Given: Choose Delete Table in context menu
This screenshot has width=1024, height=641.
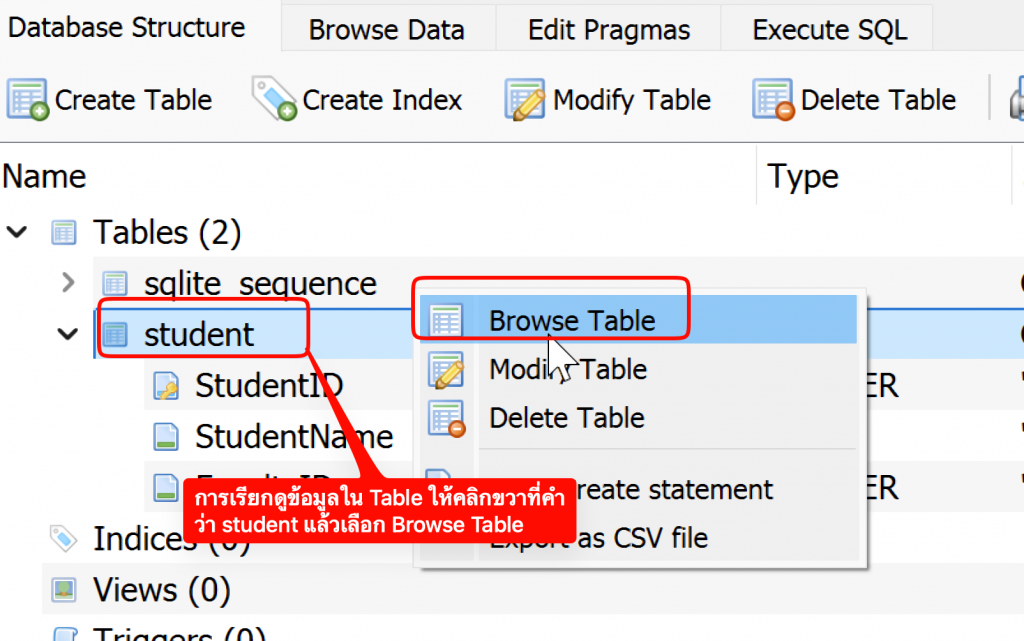Looking at the screenshot, I should click(566, 418).
